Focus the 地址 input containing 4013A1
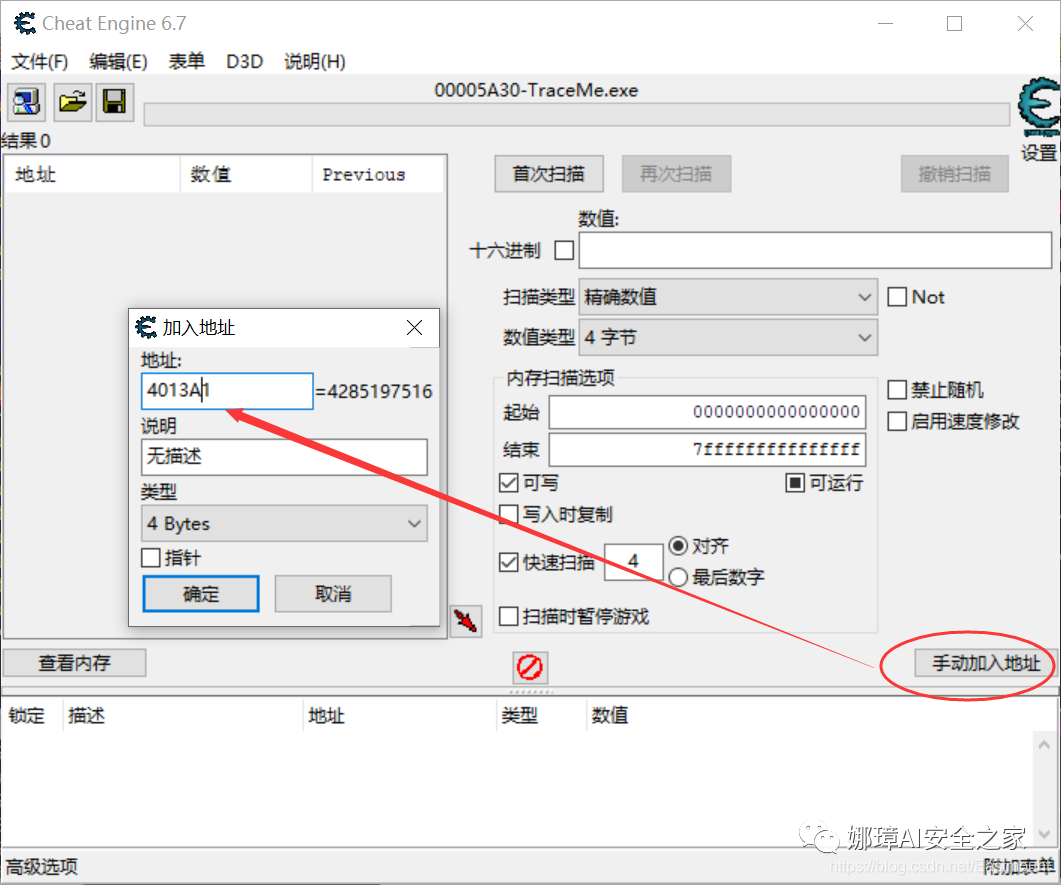Screen dimensions: 1061x885 (227, 391)
